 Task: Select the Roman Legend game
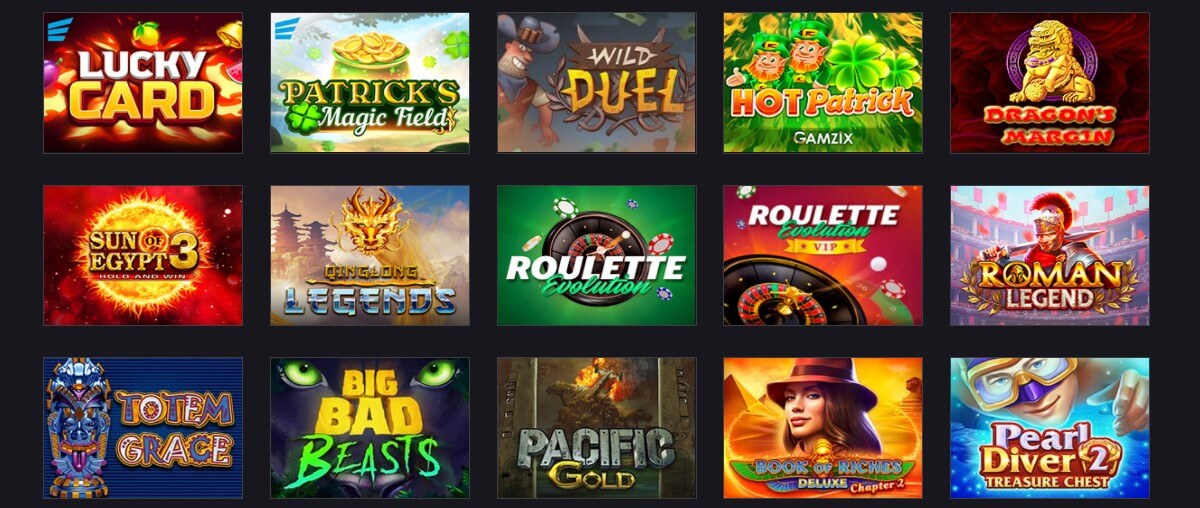point(1050,255)
